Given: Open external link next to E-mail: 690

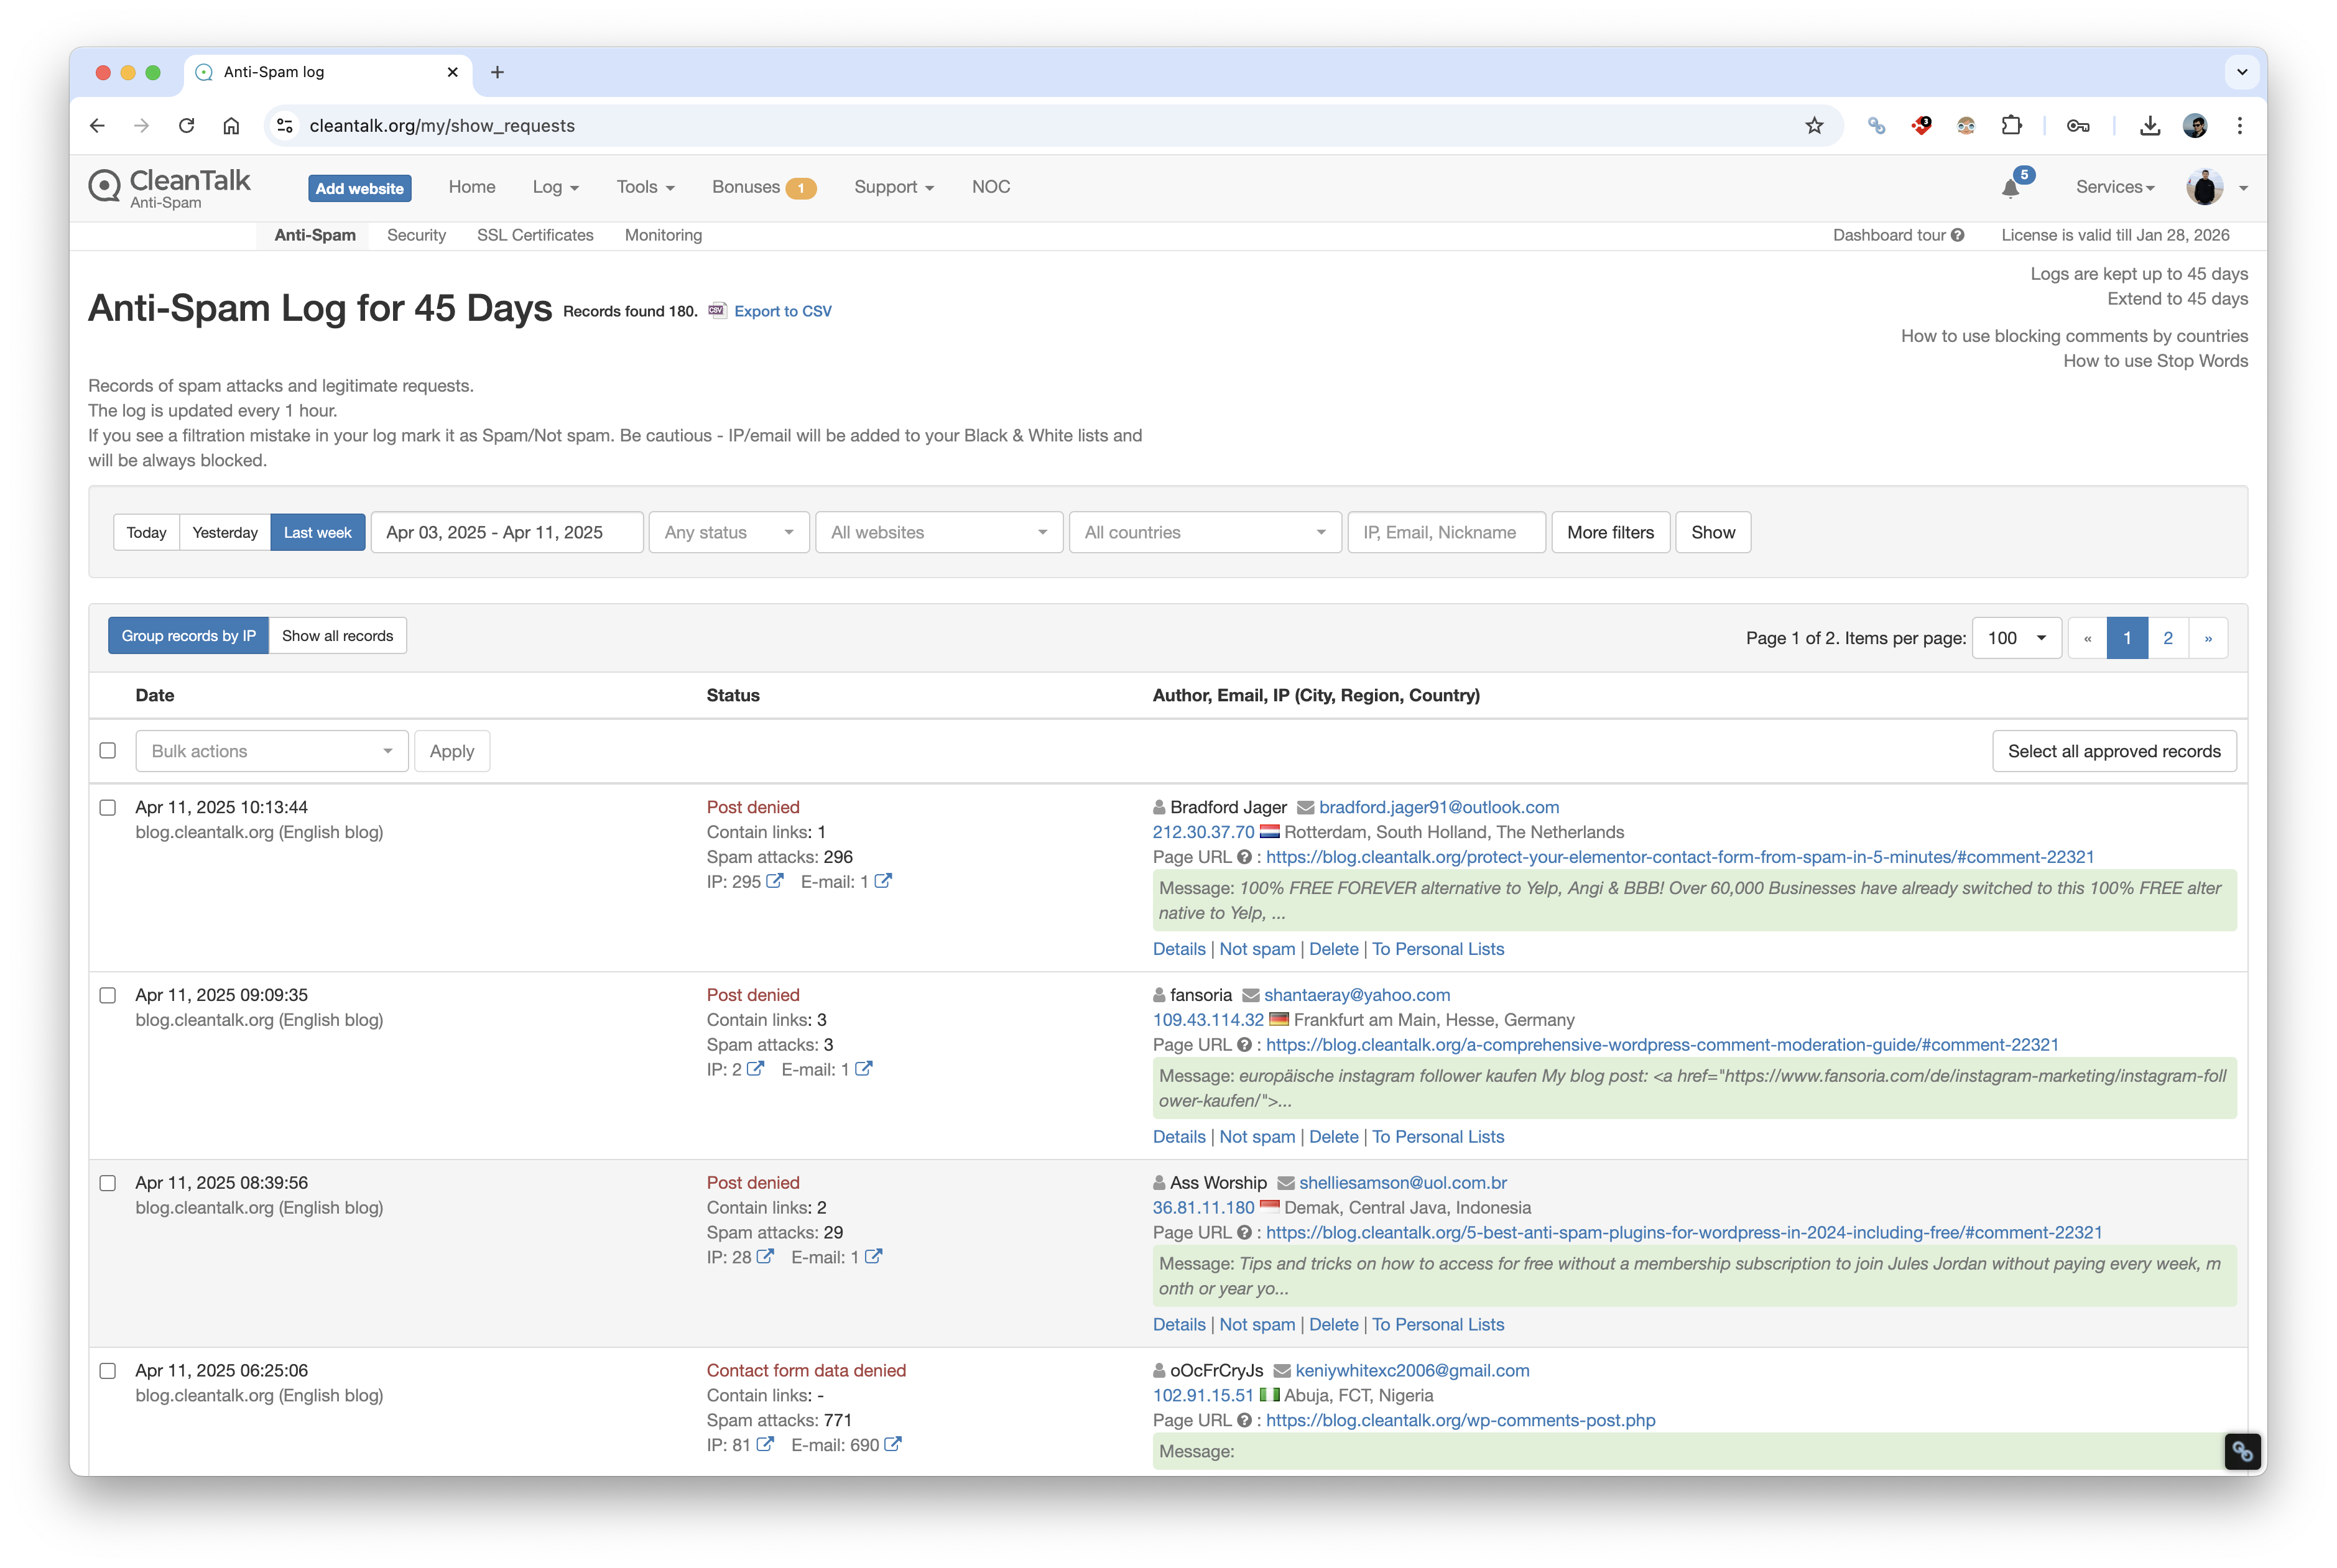Looking at the screenshot, I should coord(893,1444).
